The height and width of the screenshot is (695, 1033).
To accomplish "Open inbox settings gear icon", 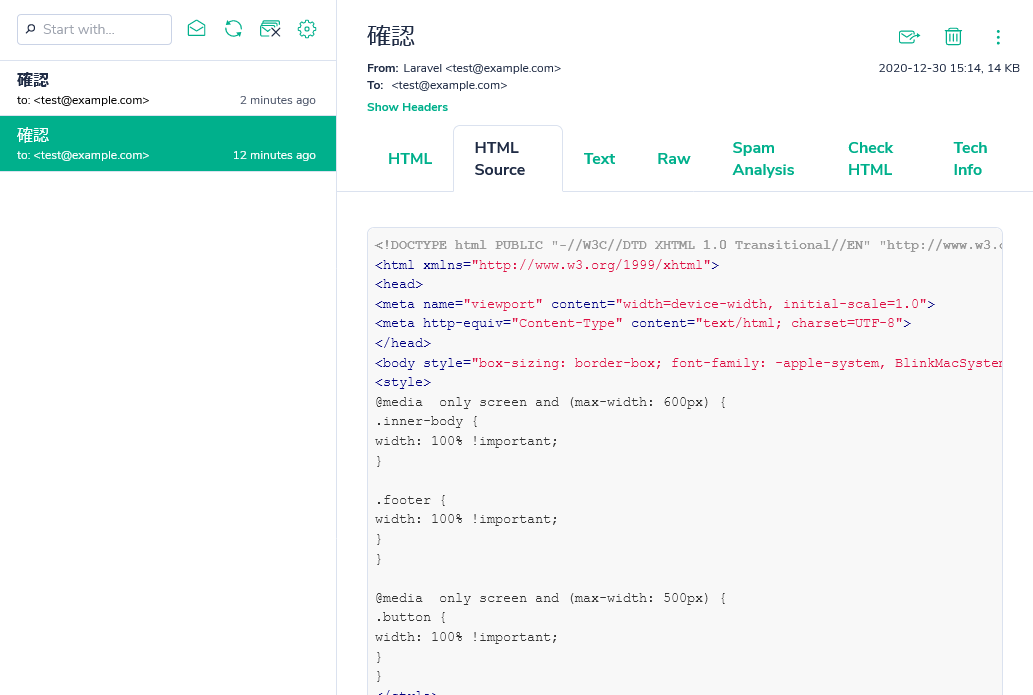I will 307,28.
